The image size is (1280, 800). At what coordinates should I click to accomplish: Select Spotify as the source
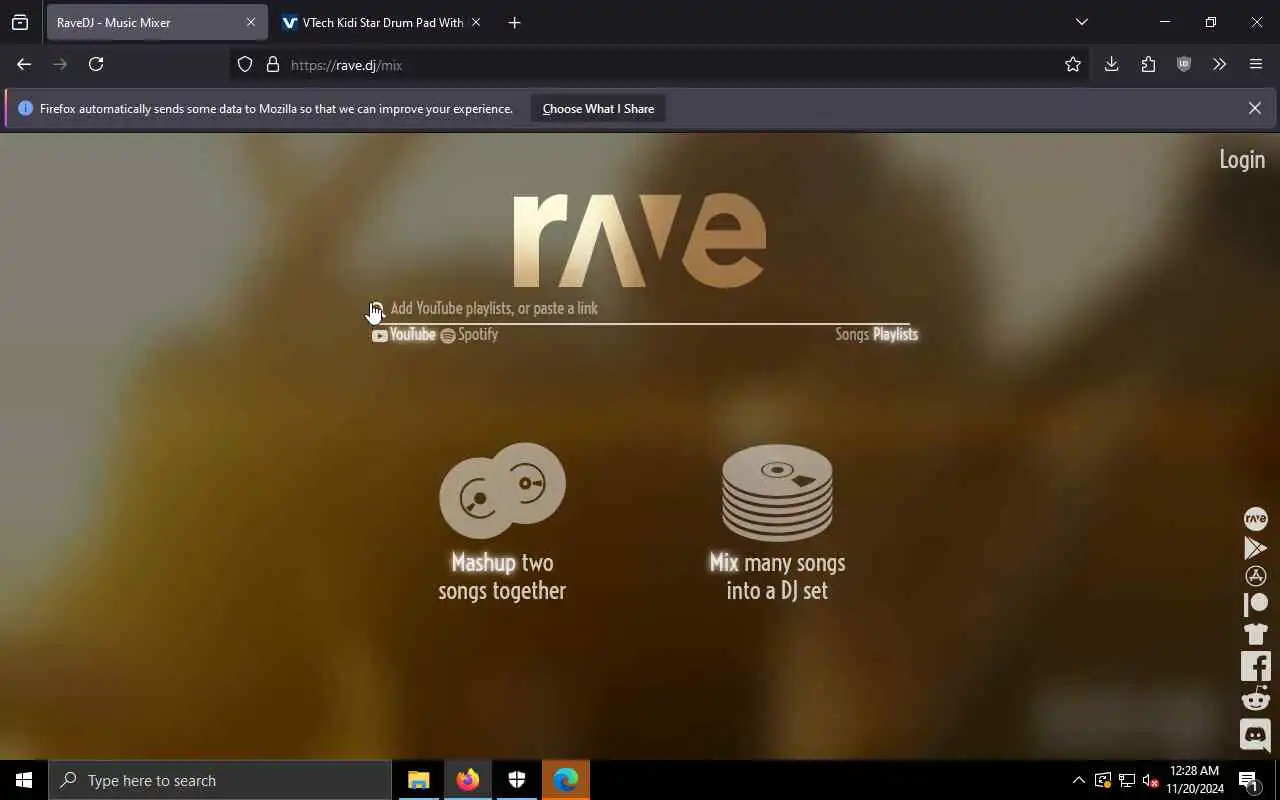469,335
